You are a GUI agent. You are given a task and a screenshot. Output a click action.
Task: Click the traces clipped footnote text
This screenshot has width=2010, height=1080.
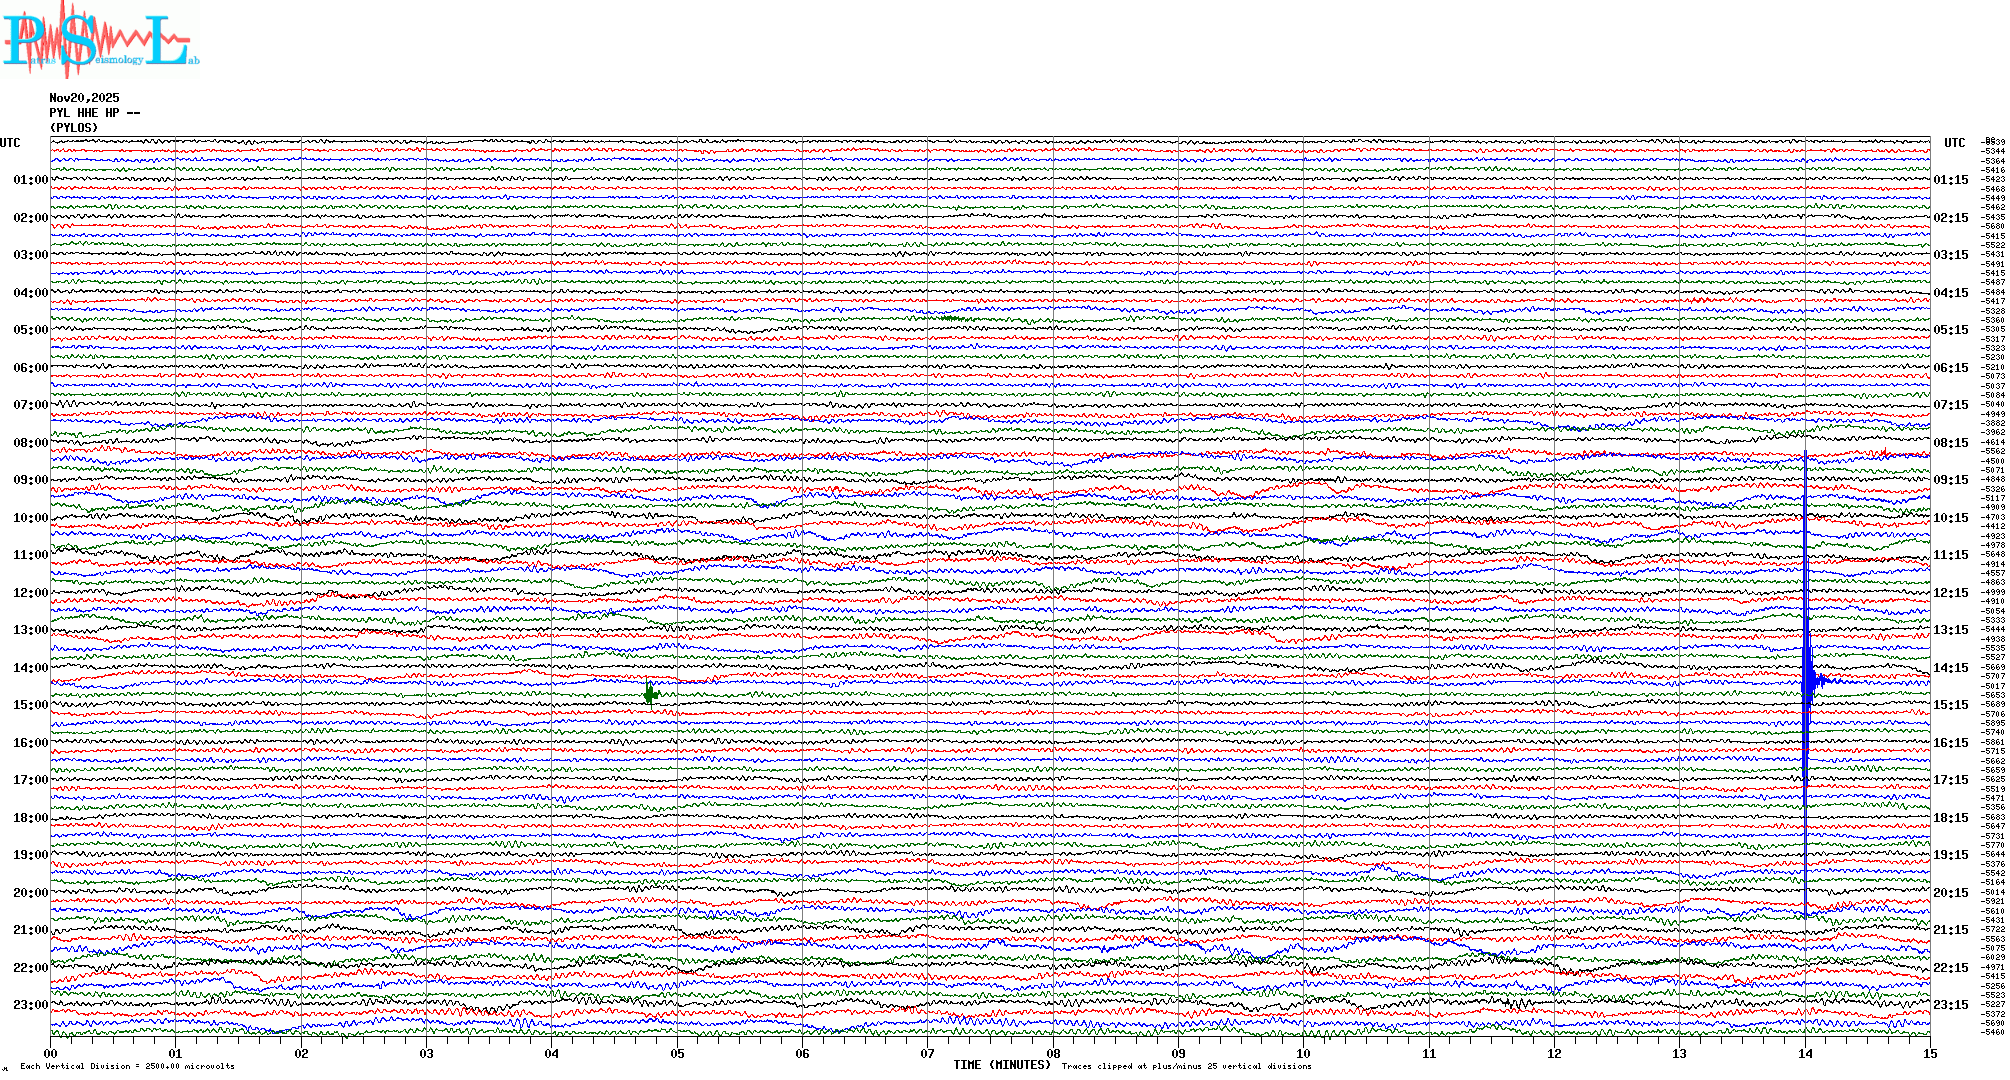coord(1186,1066)
